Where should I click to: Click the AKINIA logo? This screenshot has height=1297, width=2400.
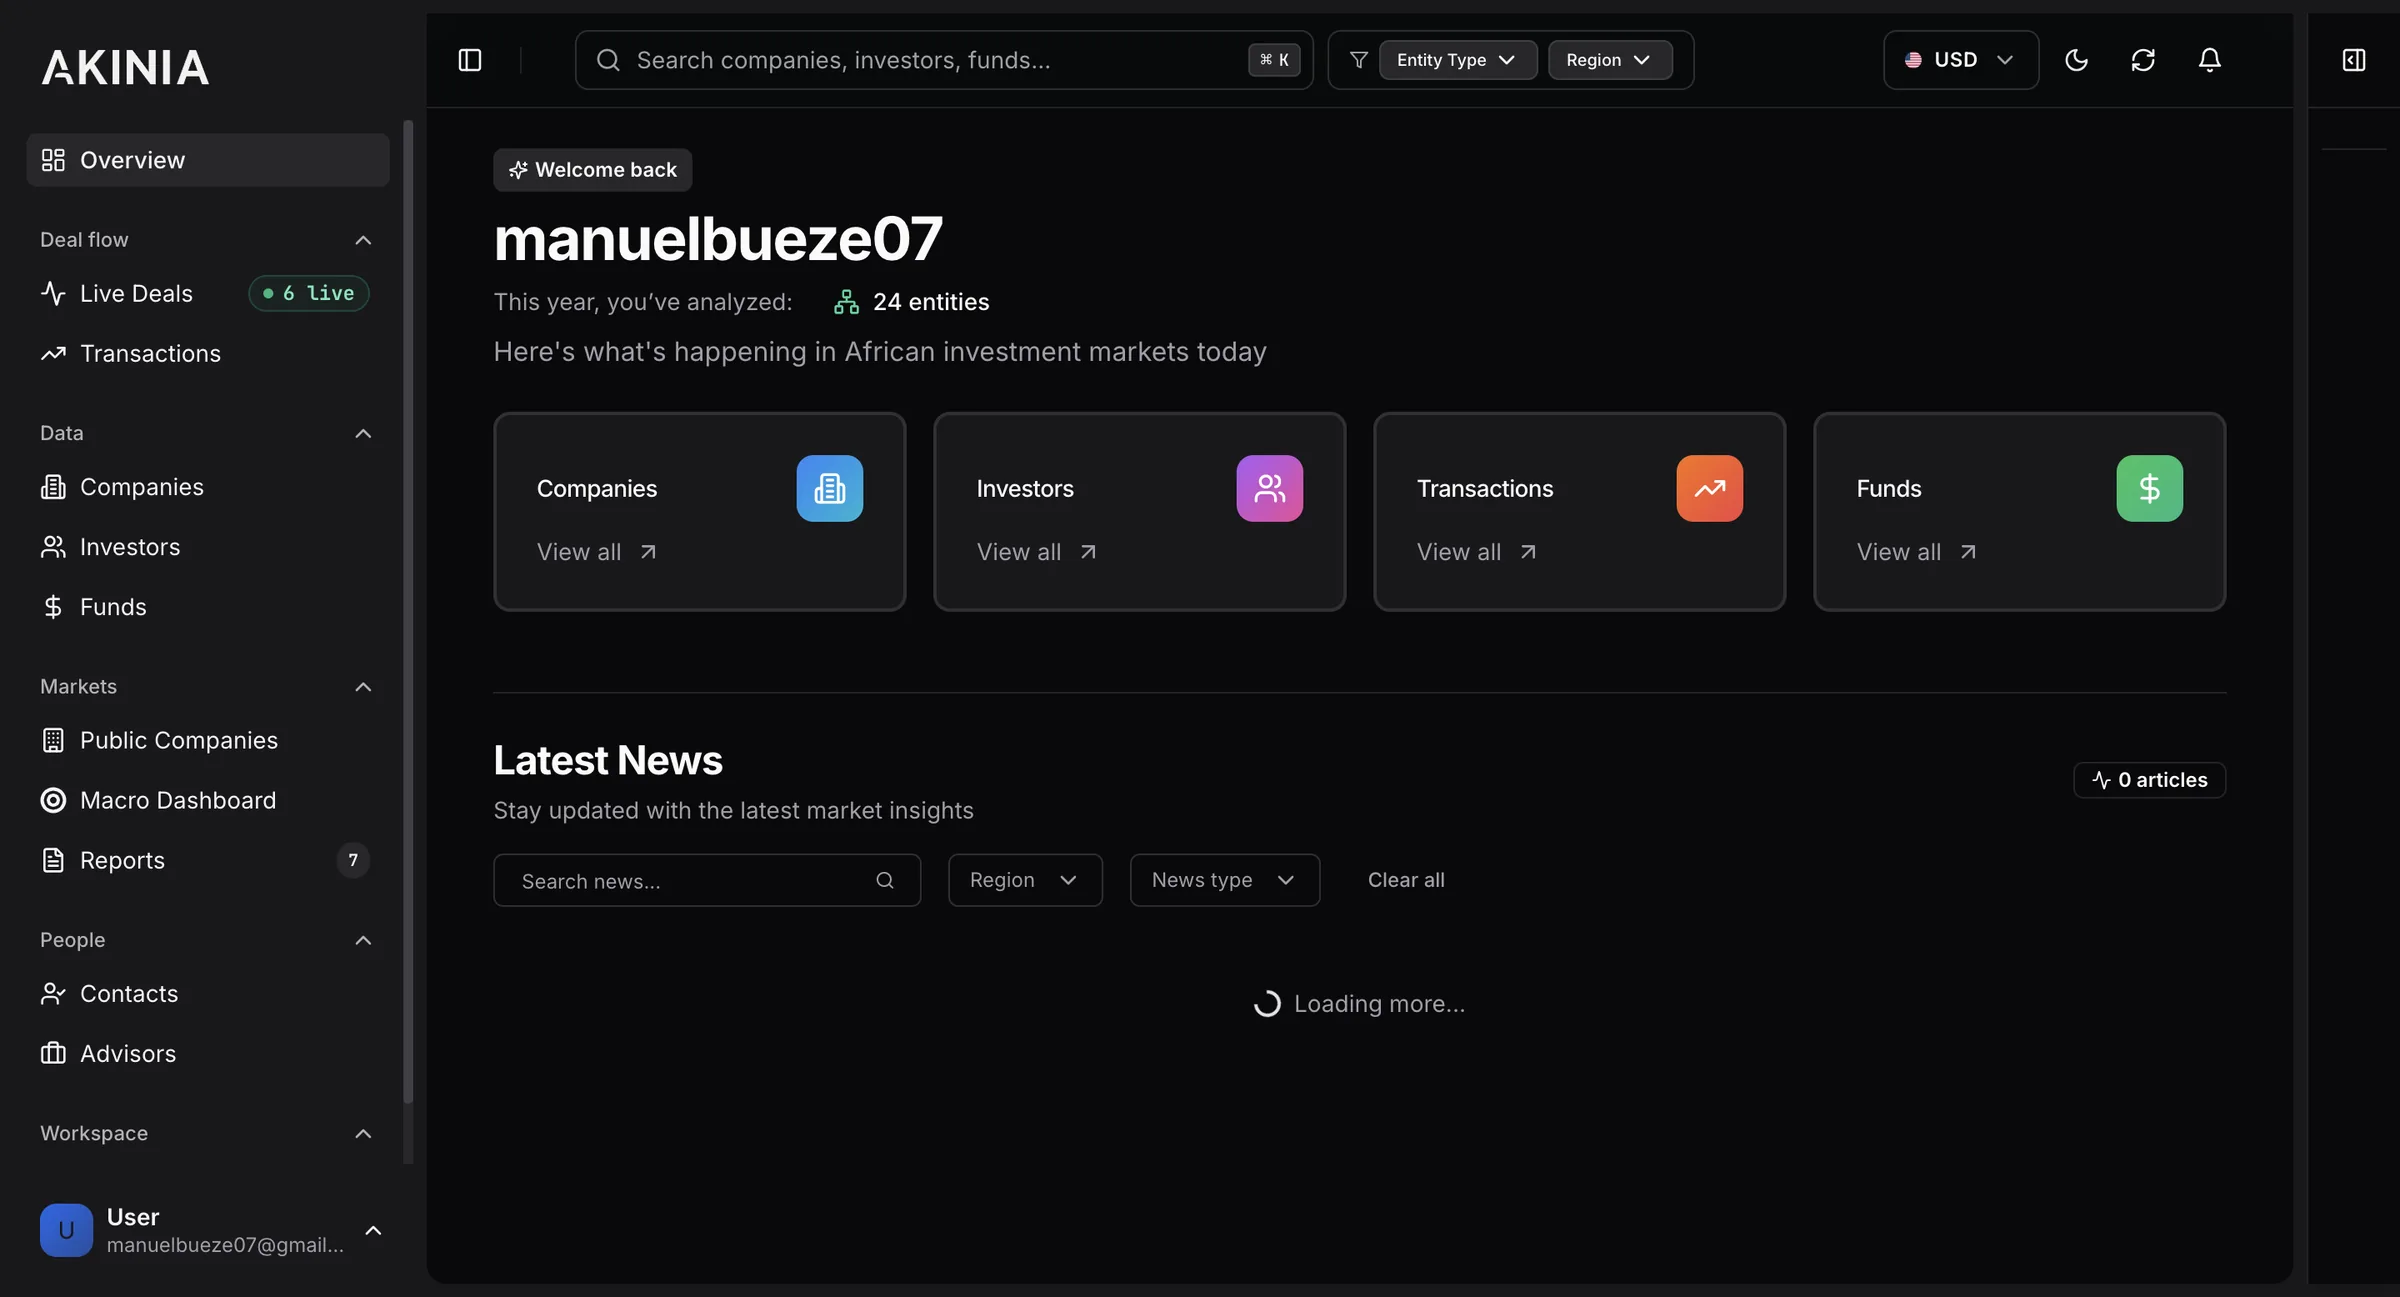[x=125, y=68]
